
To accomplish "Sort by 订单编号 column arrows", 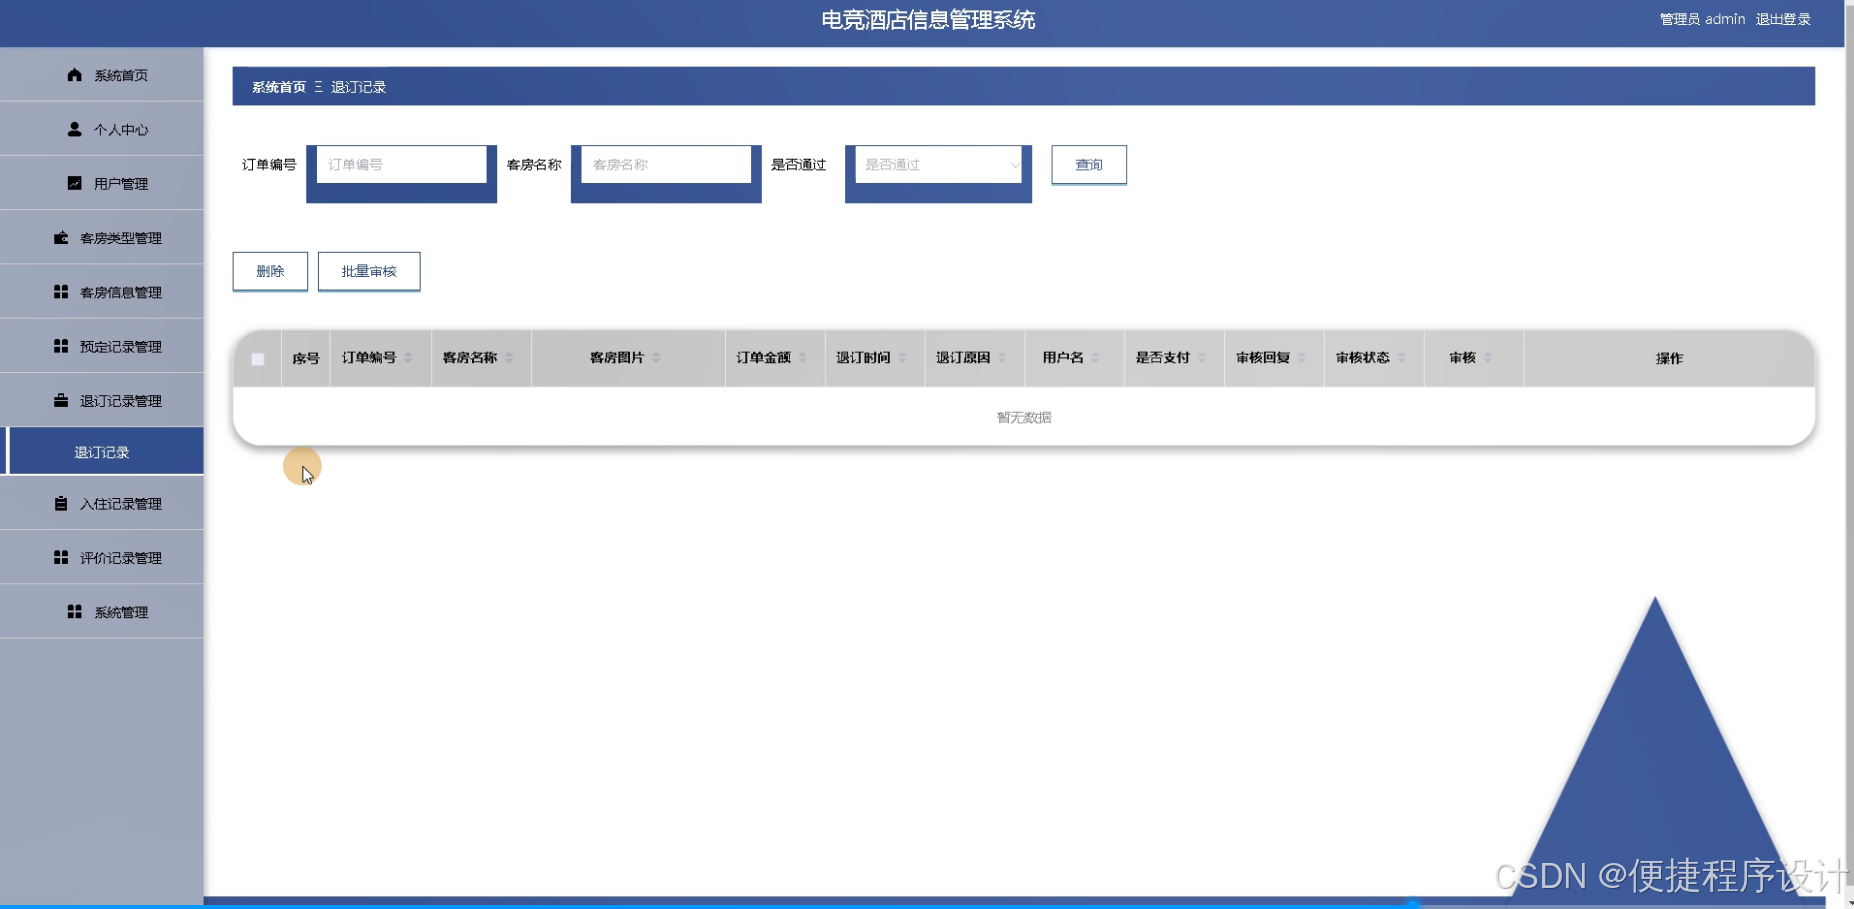I will (408, 358).
